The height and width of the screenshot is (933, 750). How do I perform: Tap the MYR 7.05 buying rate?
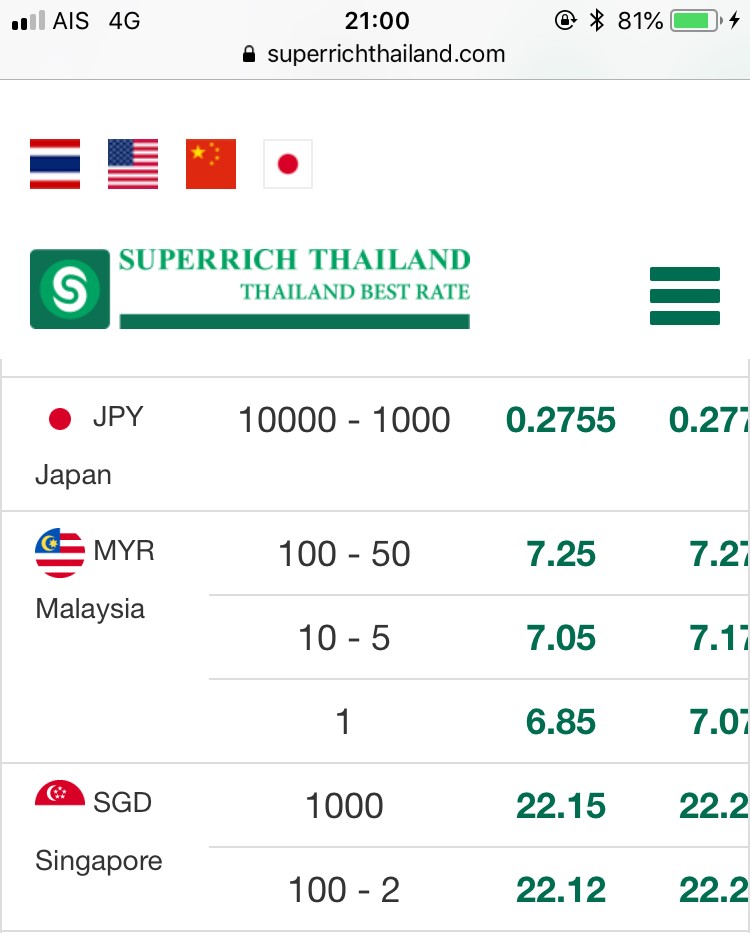click(x=560, y=637)
